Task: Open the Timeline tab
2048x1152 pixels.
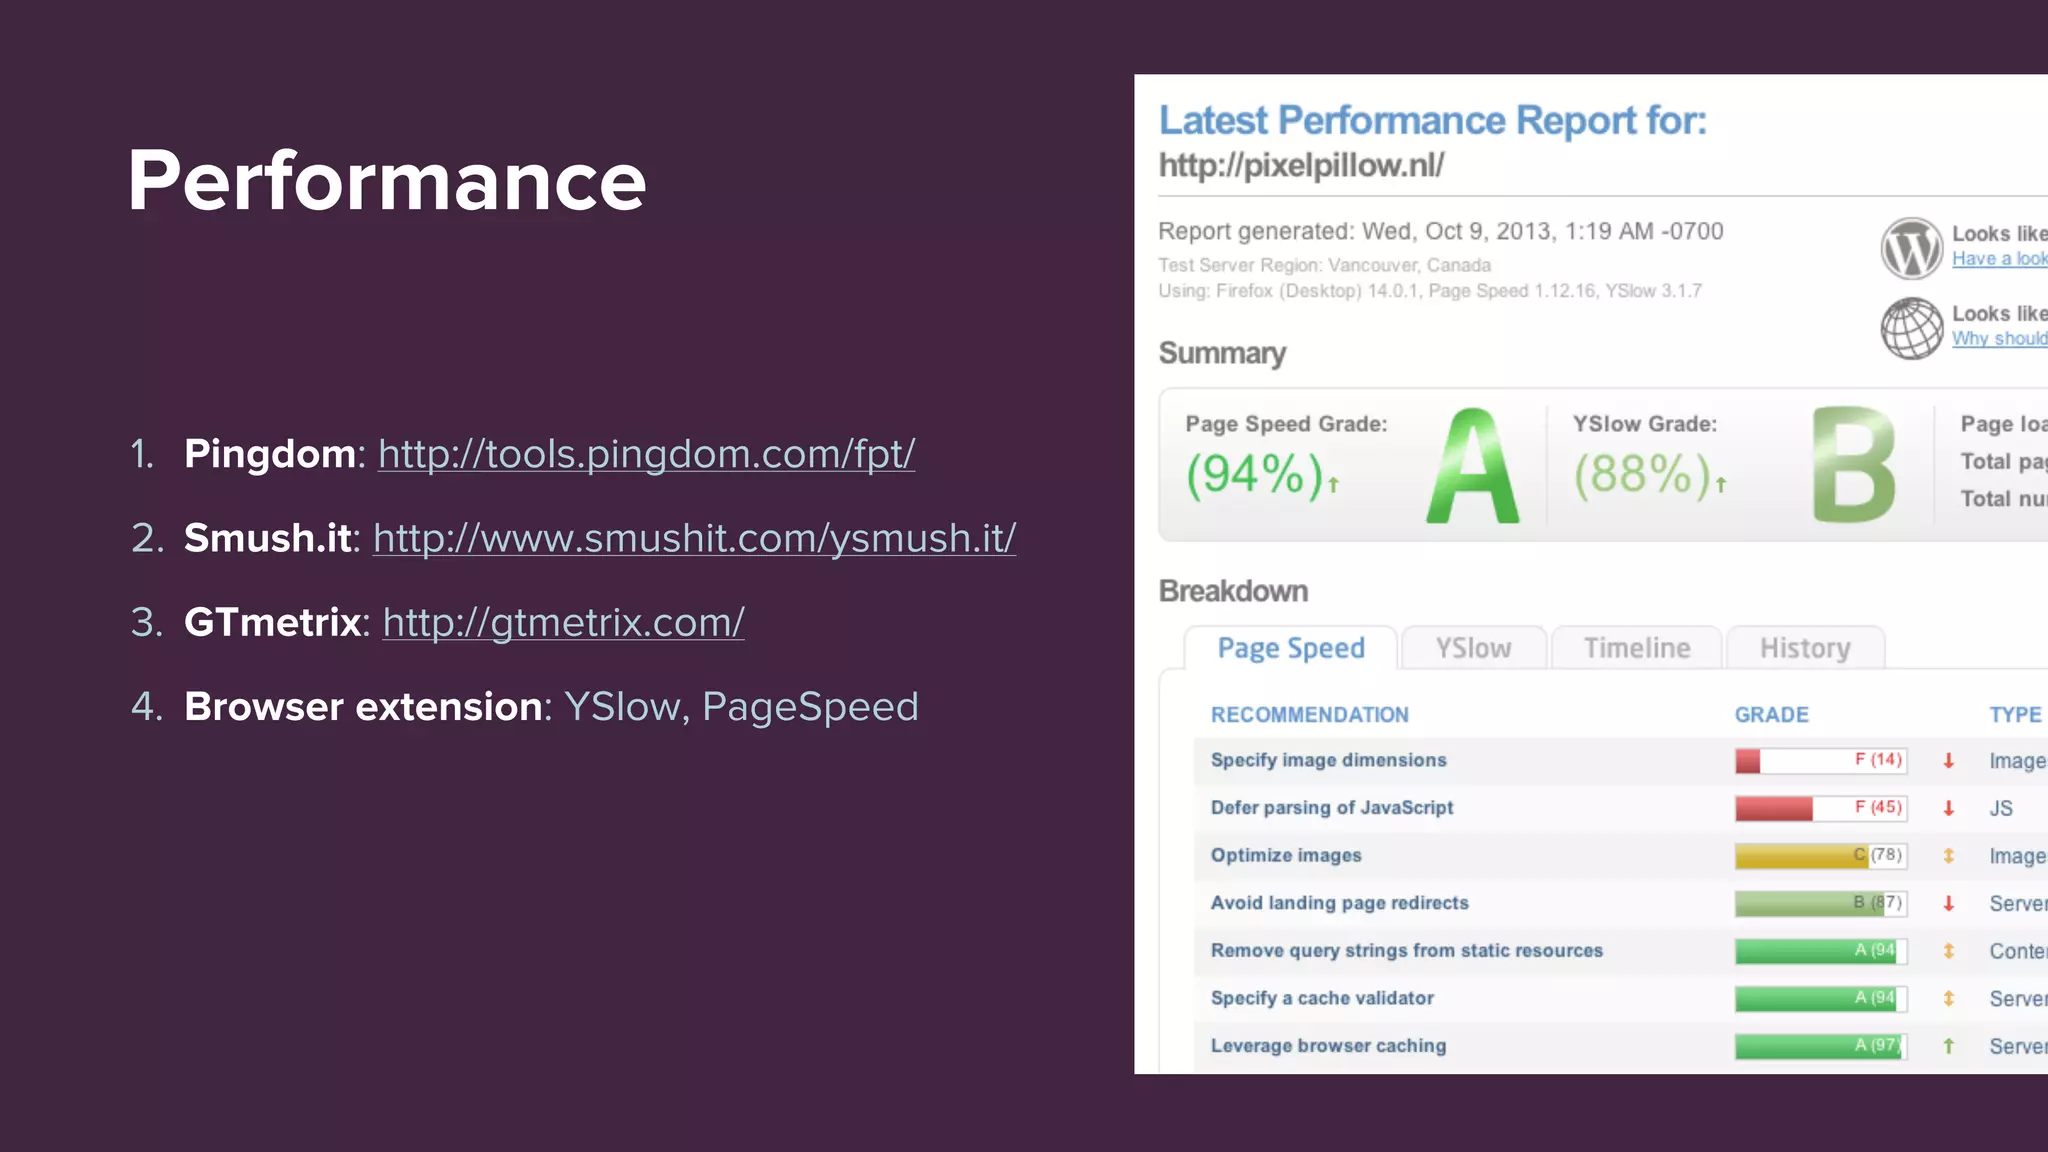Action: (1636, 648)
